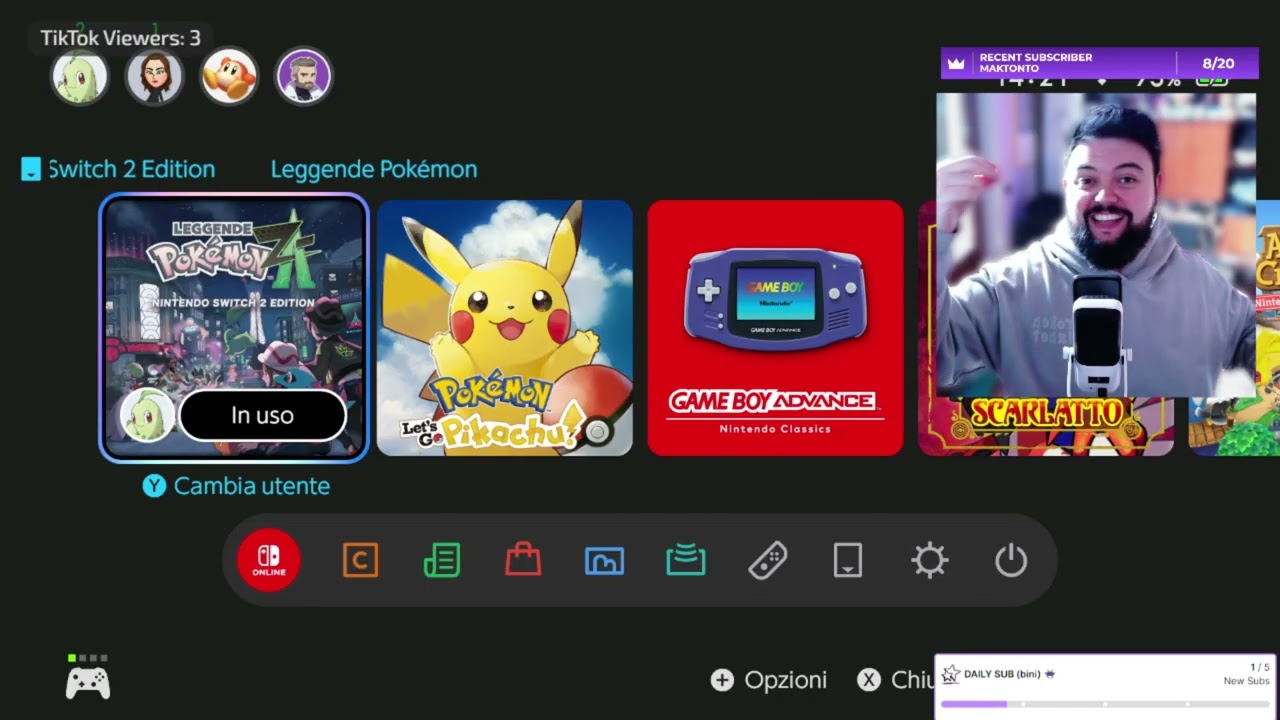This screenshot has width=1280, height=720.
Task: Click the Switch 2 Edition text
Action: pos(132,169)
